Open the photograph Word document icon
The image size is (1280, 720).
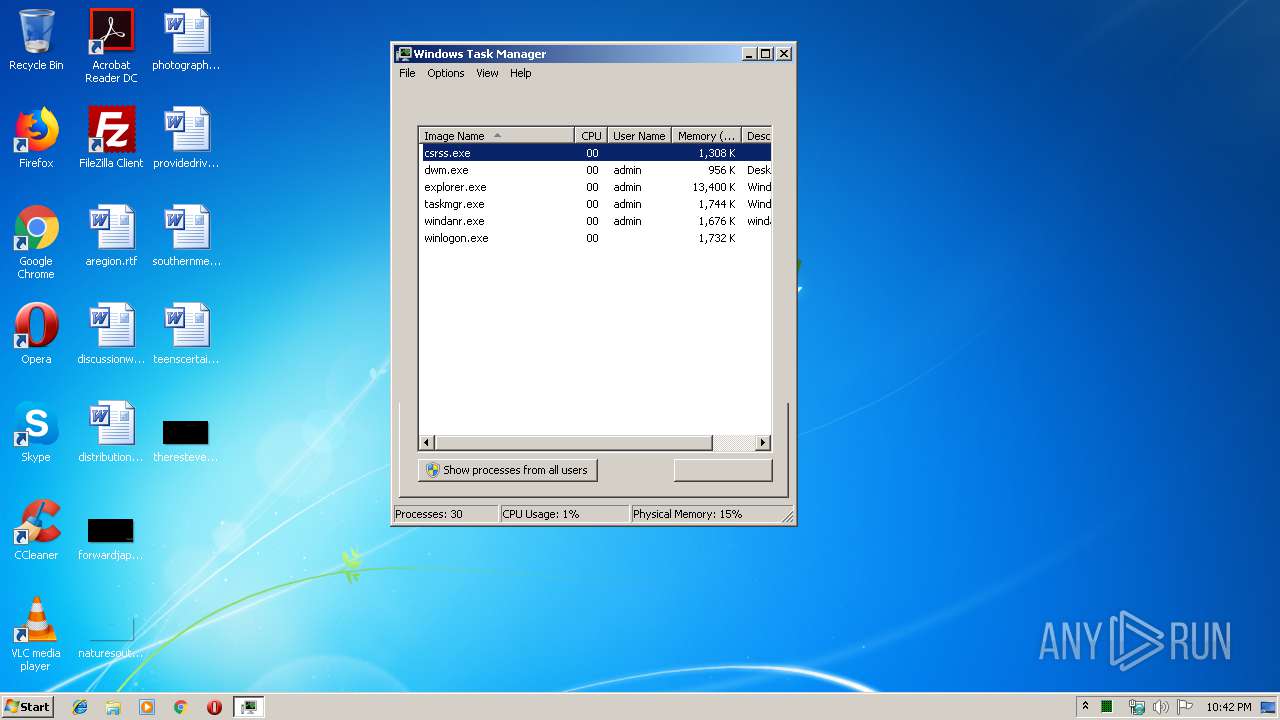(186, 40)
